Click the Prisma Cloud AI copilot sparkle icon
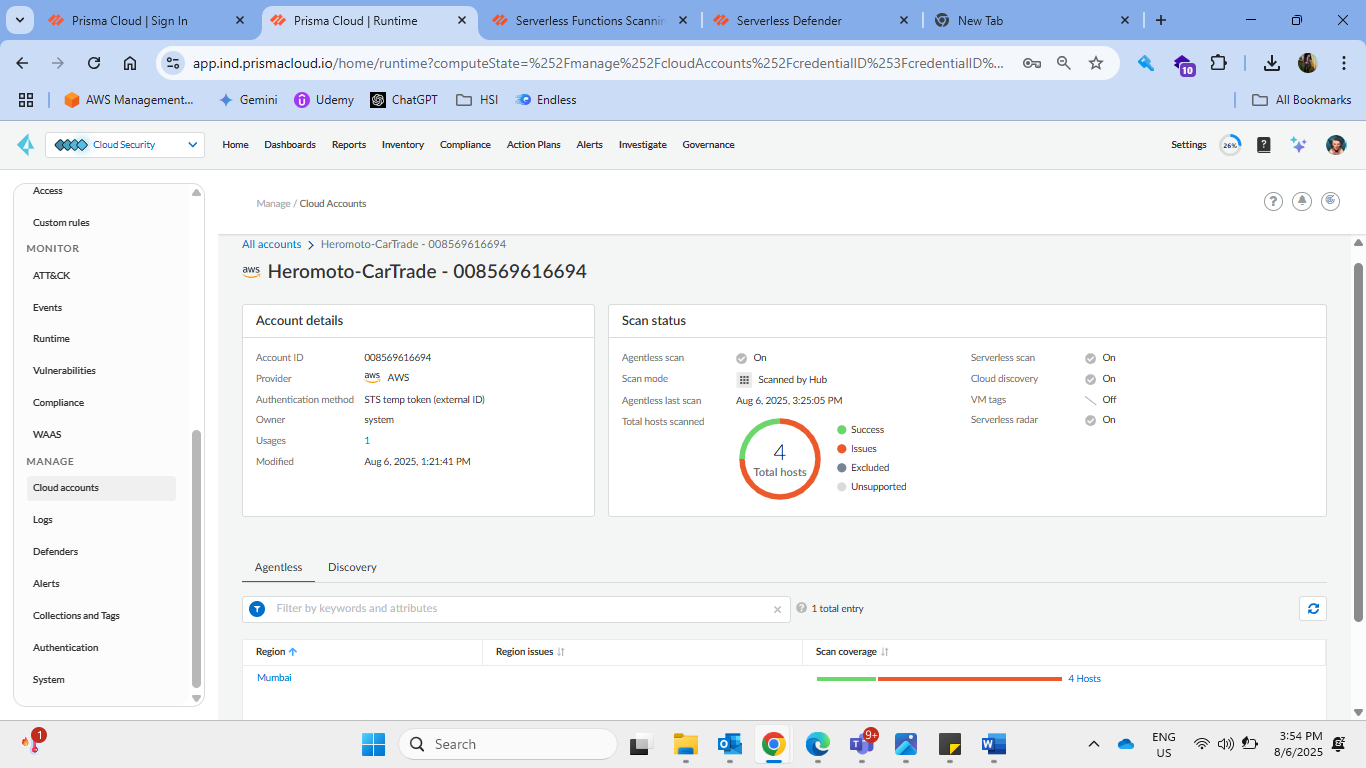The height and width of the screenshot is (768, 1366). click(x=1298, y=145)
